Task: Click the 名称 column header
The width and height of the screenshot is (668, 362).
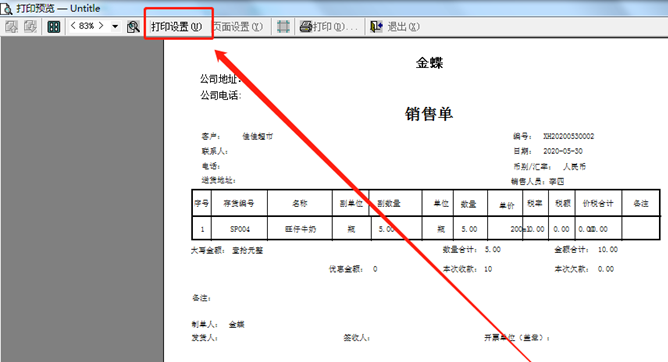Action: pyautogui.click(x=300, y=204)
